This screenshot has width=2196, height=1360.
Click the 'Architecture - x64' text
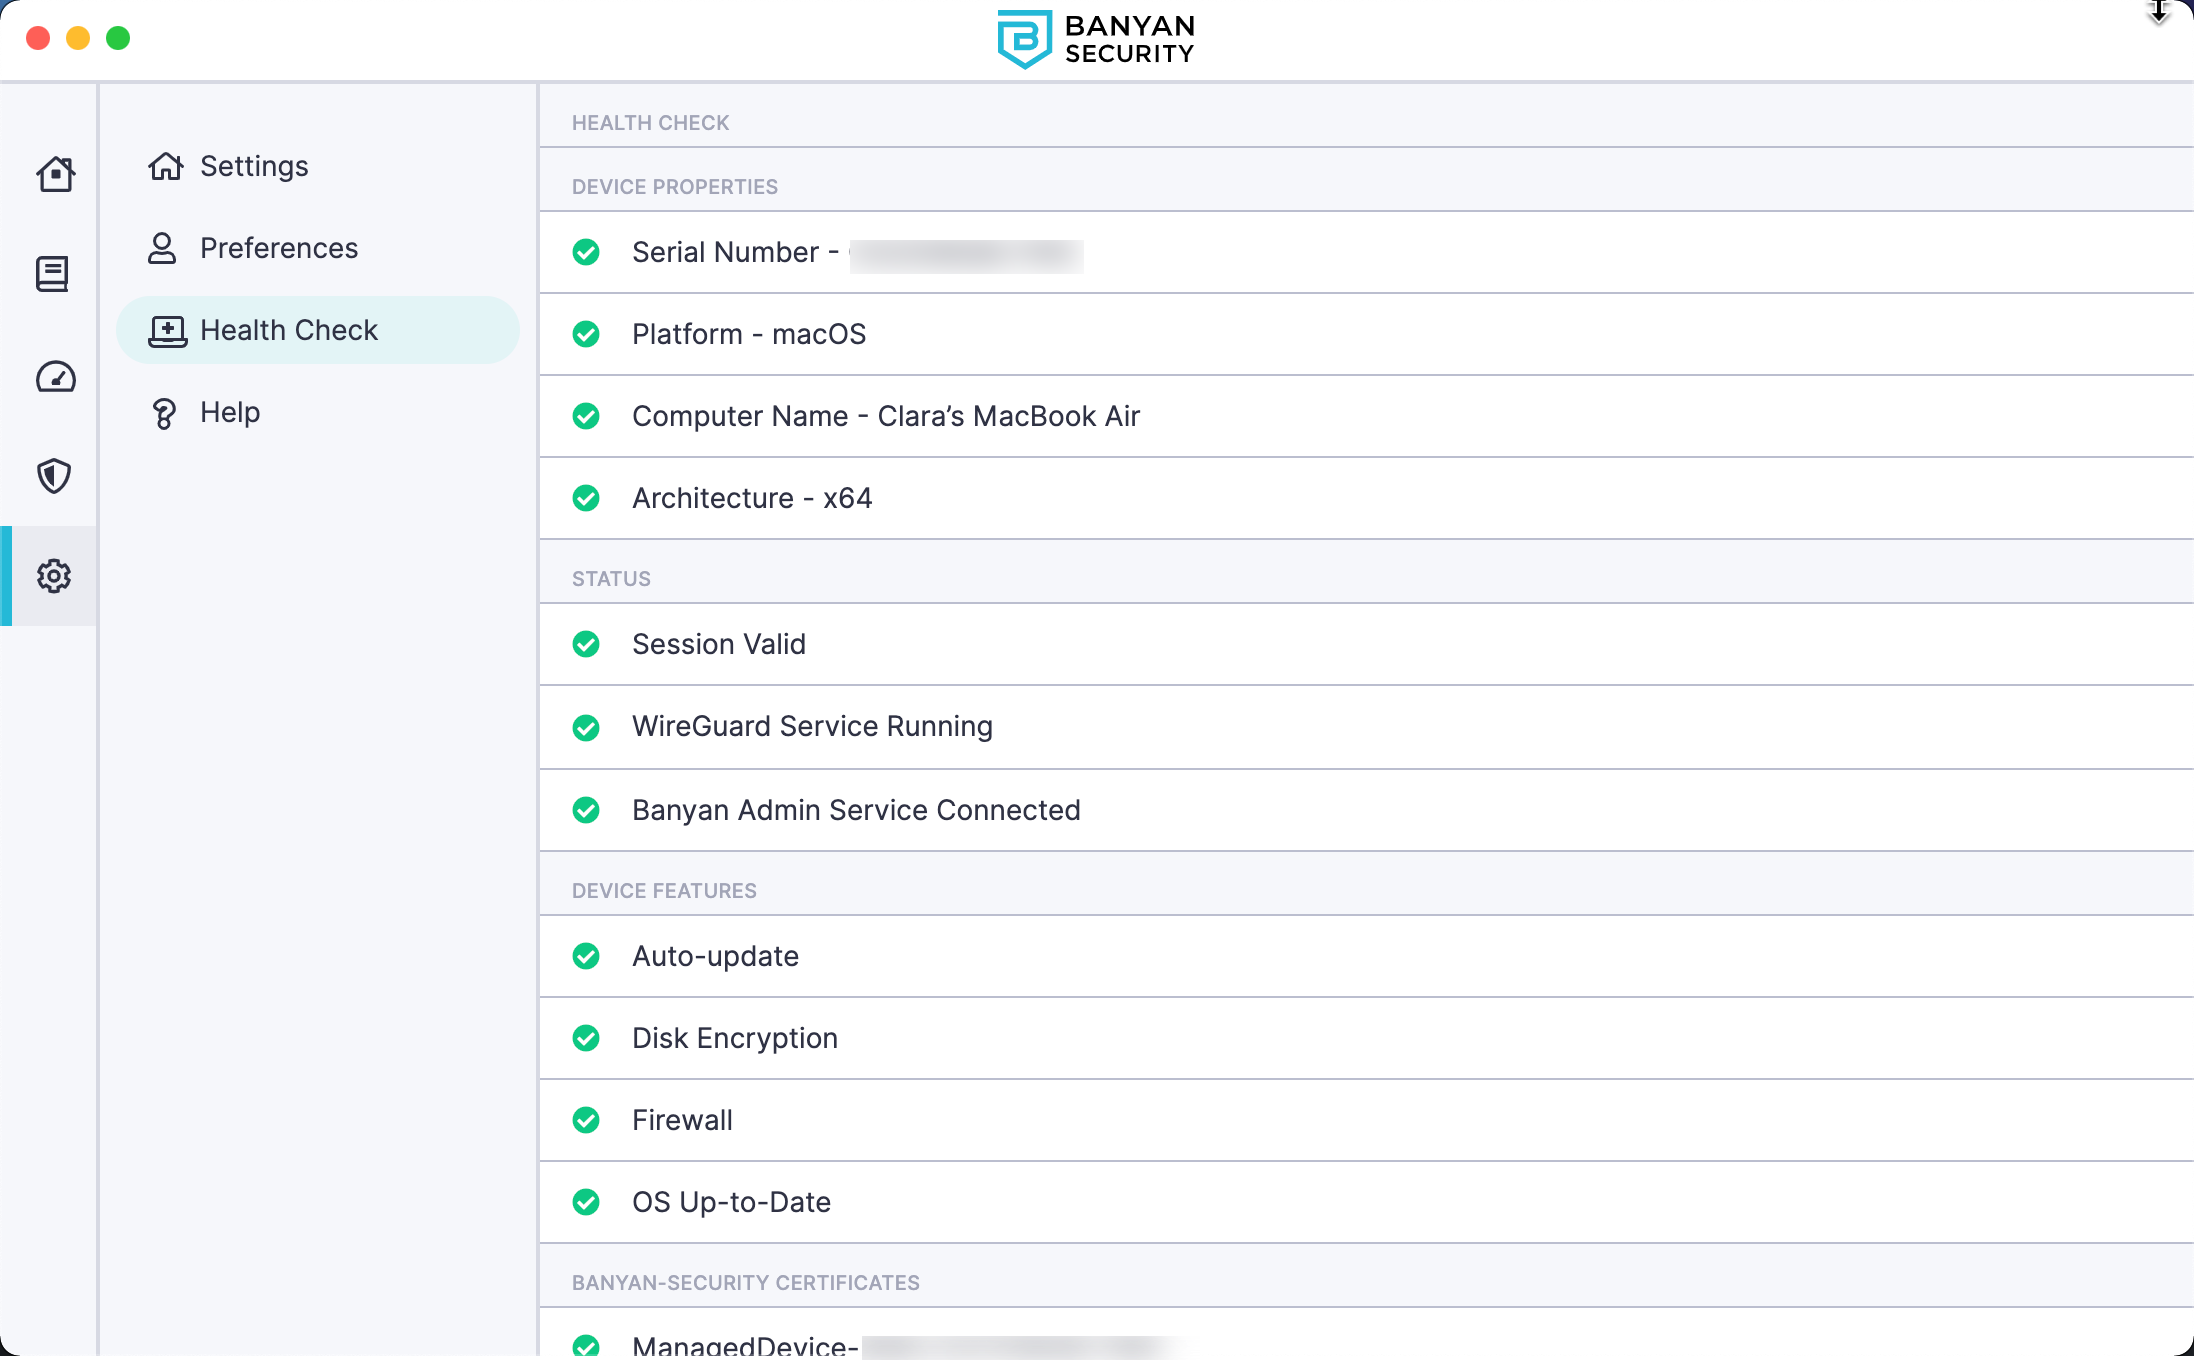coord(752,498)
